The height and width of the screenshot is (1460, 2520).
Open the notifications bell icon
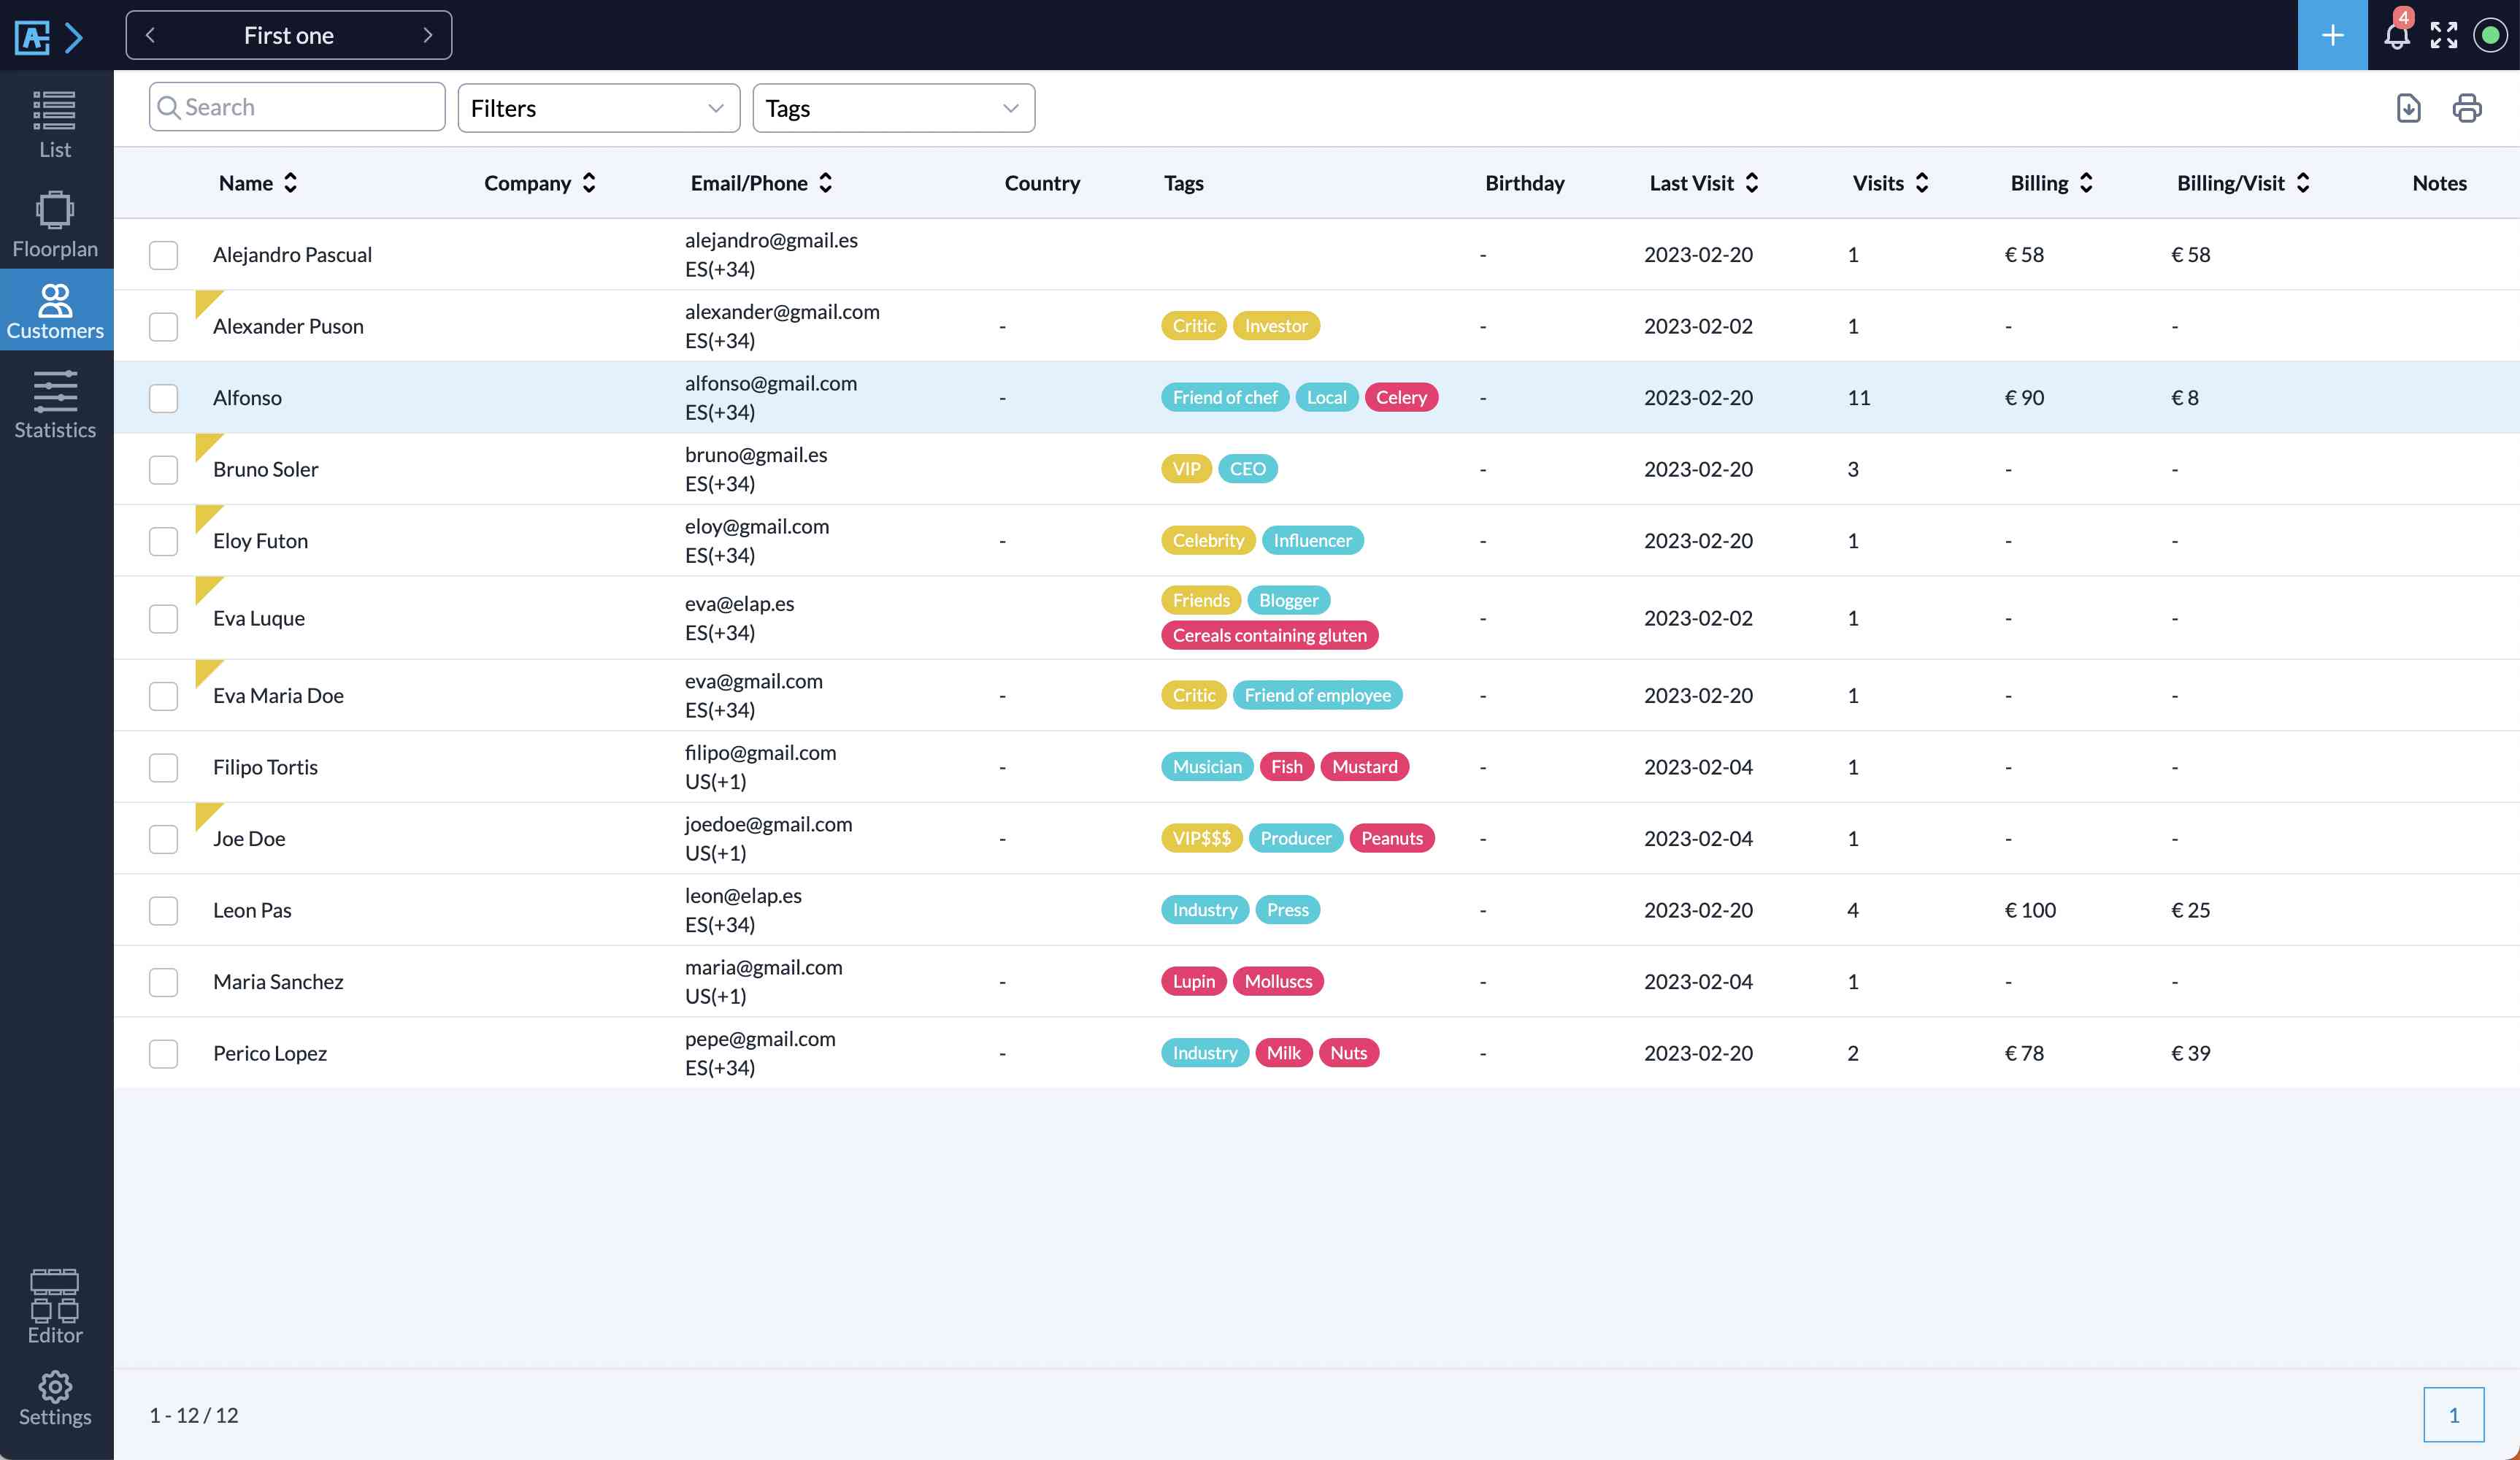pos(2396,36)
